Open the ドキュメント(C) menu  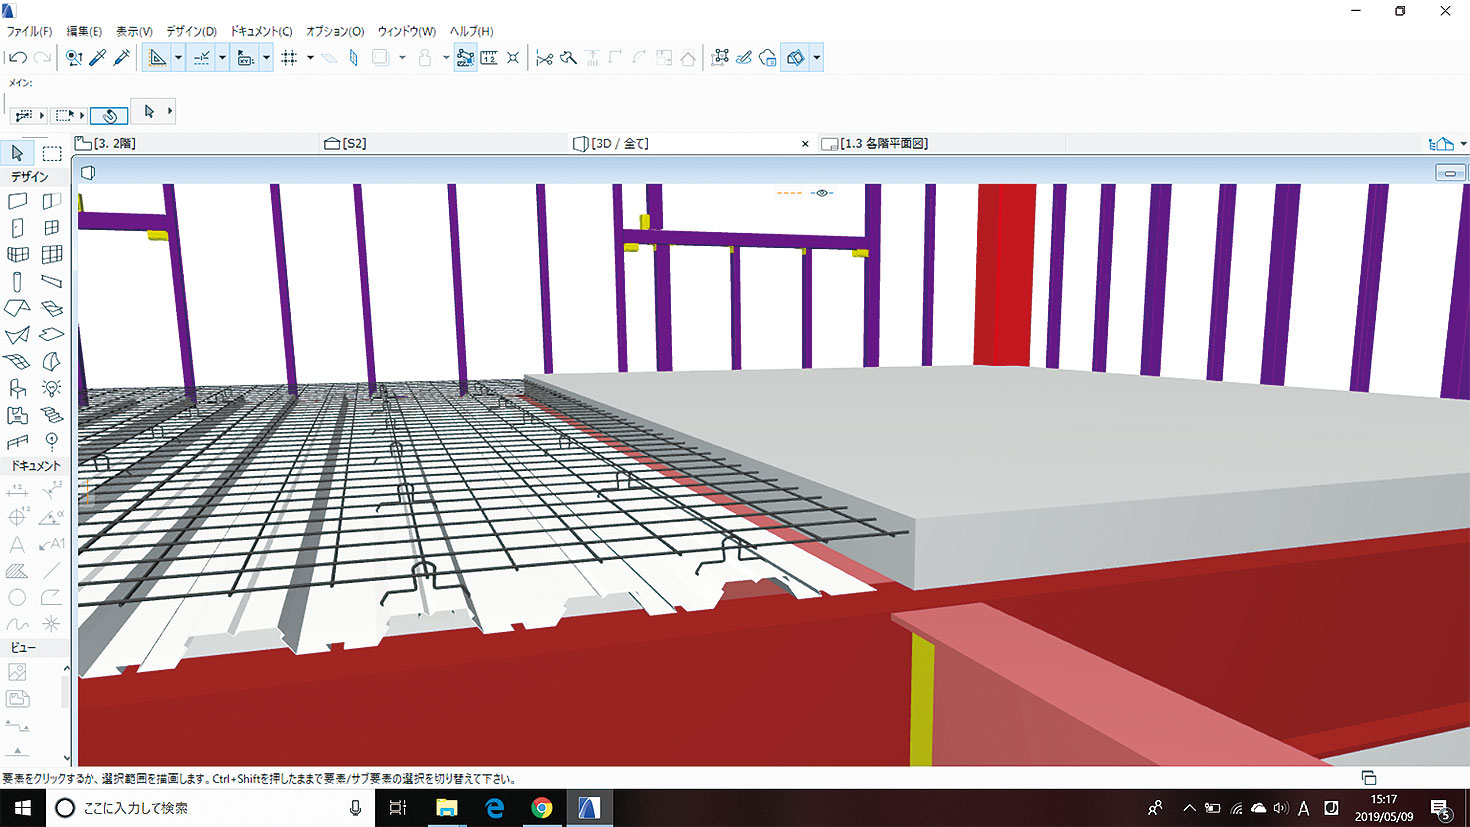pos(261,31)
